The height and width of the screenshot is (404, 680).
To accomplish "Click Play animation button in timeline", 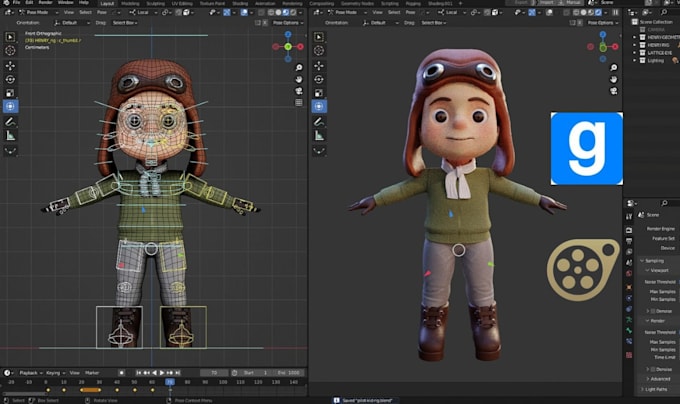I will 162,373.
